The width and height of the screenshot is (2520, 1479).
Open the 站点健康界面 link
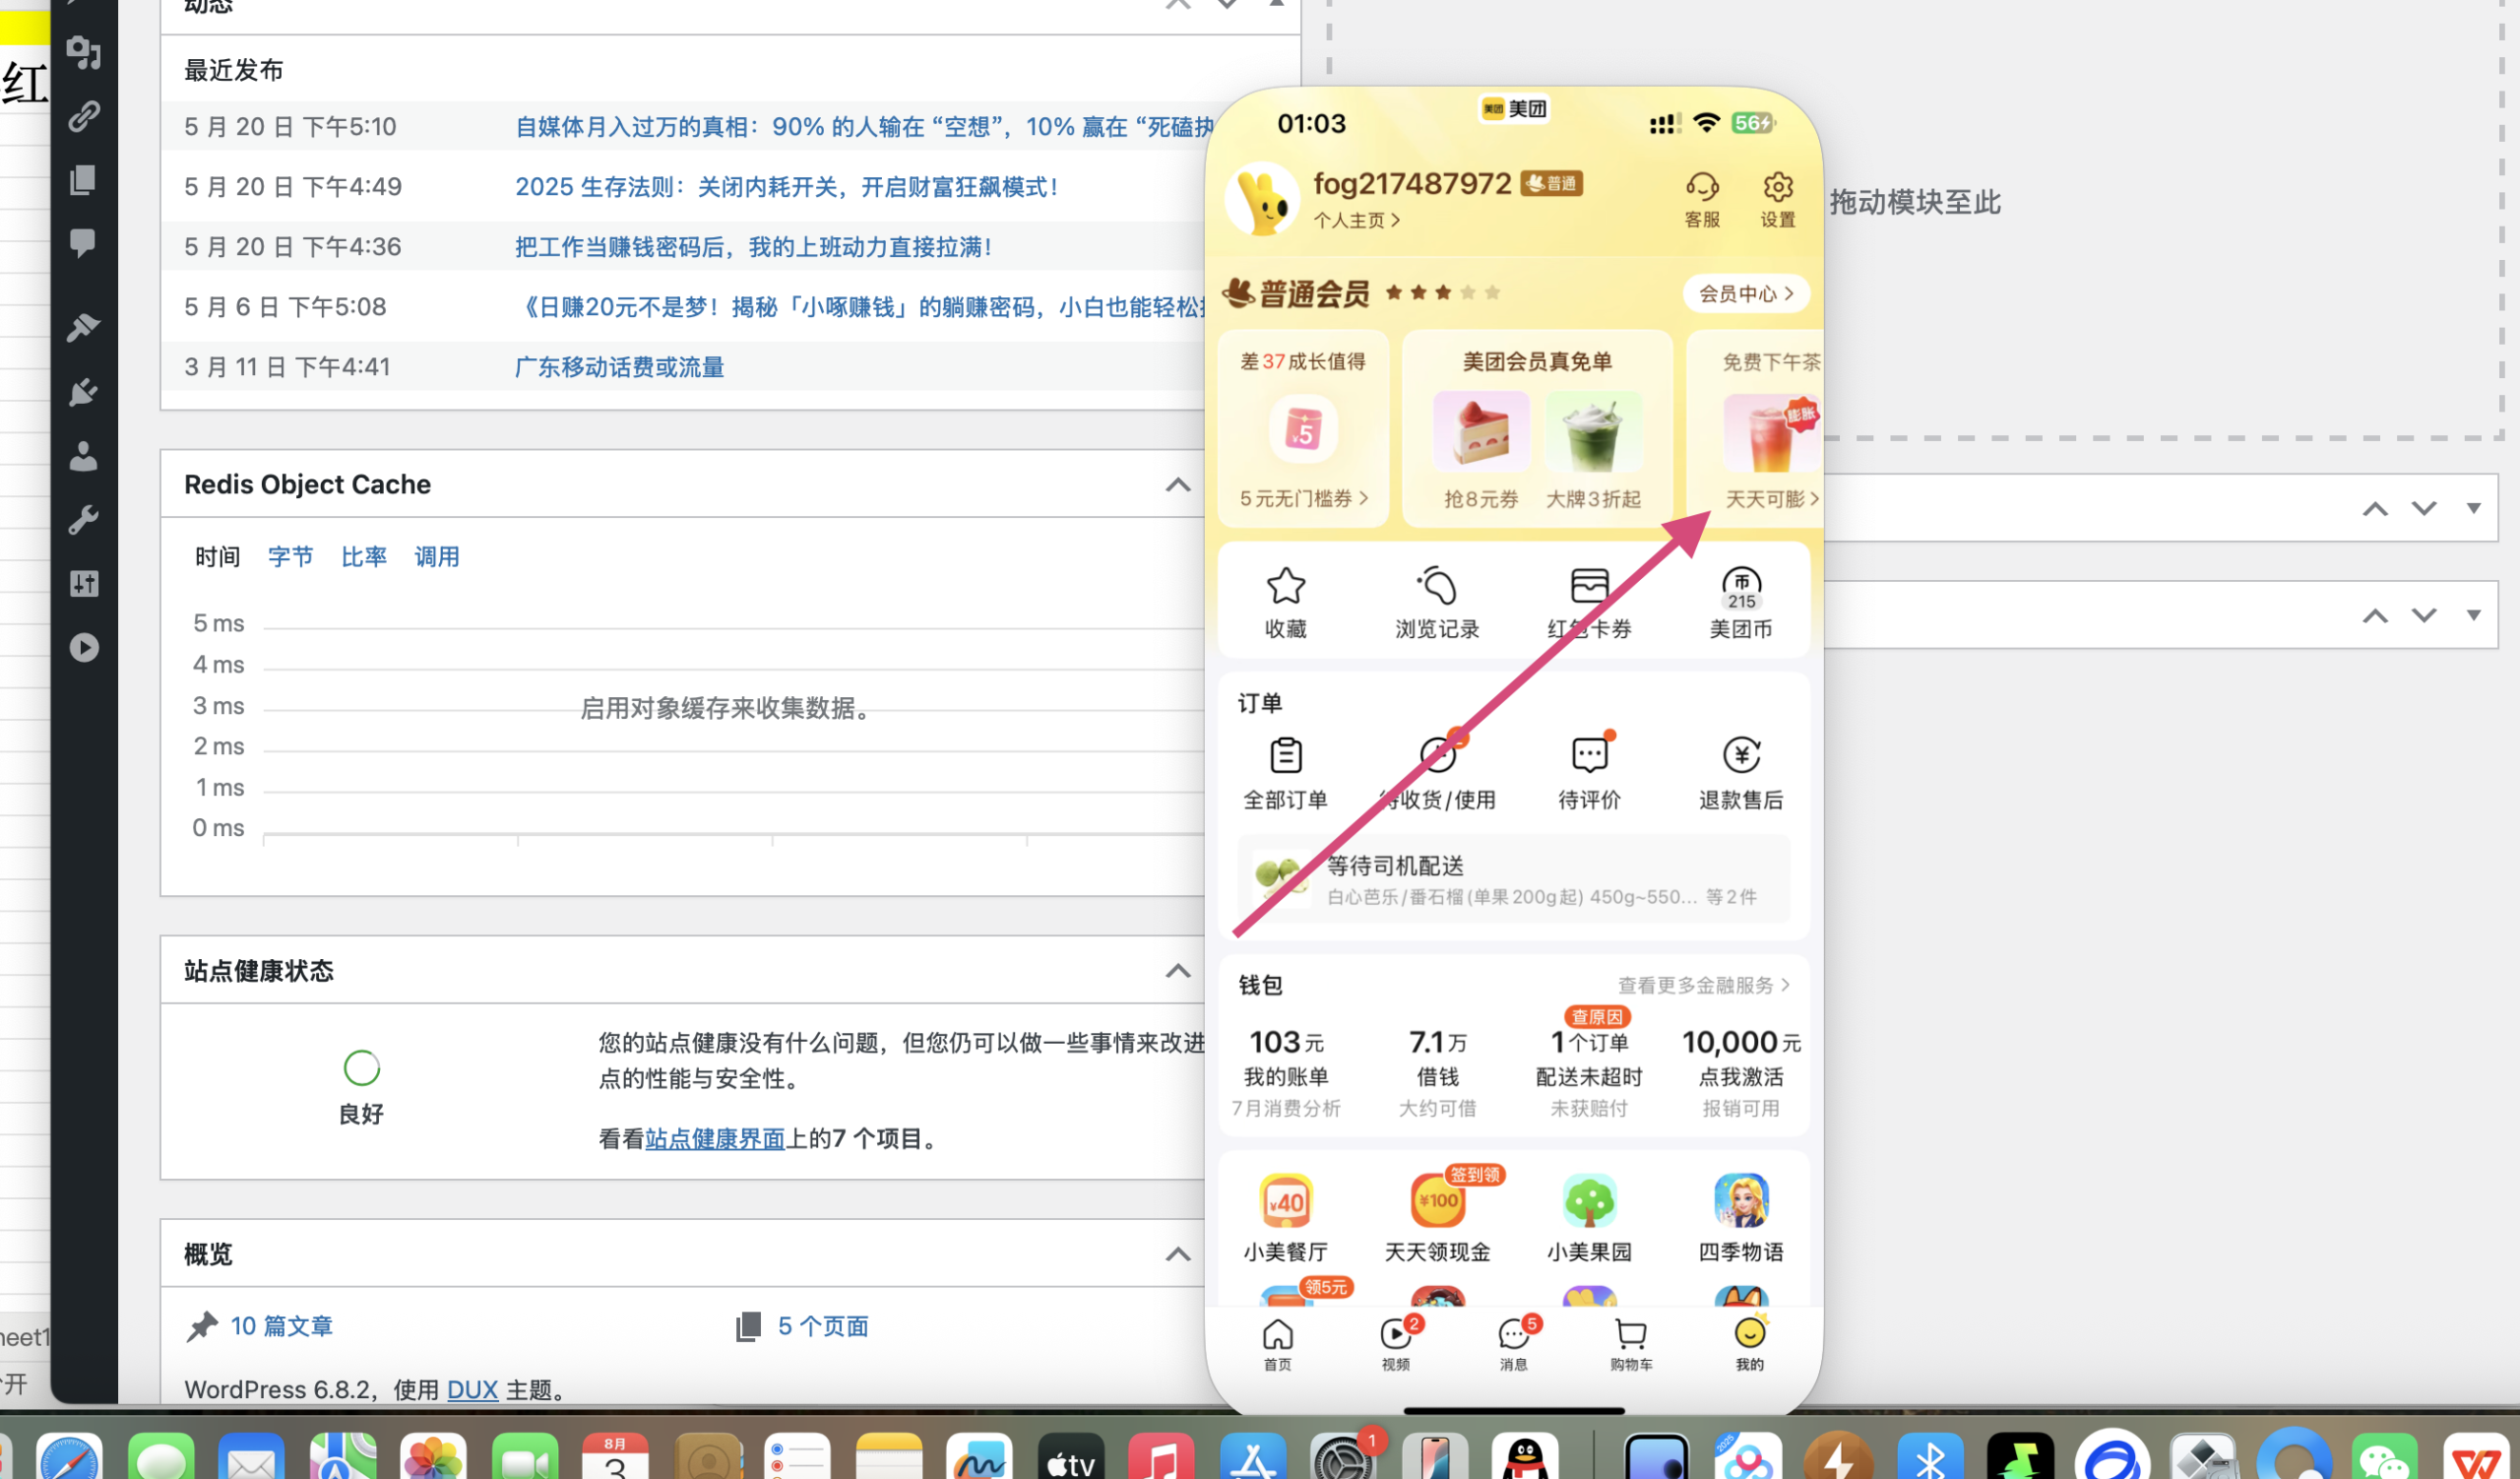point(715,1139)
